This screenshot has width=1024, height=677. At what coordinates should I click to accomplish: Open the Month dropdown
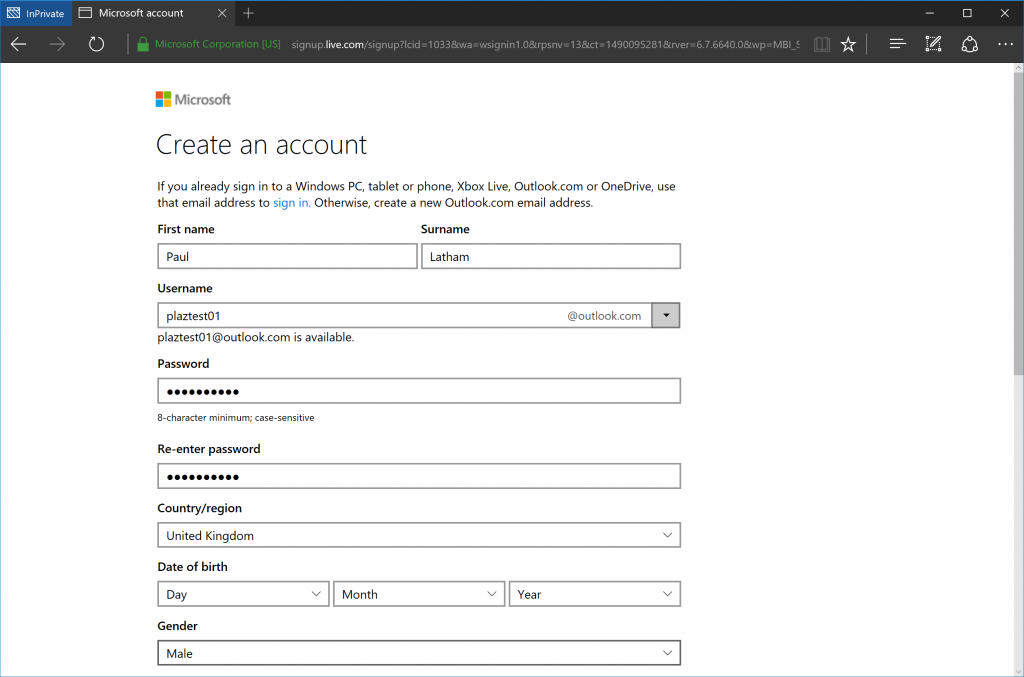(419, 594)
